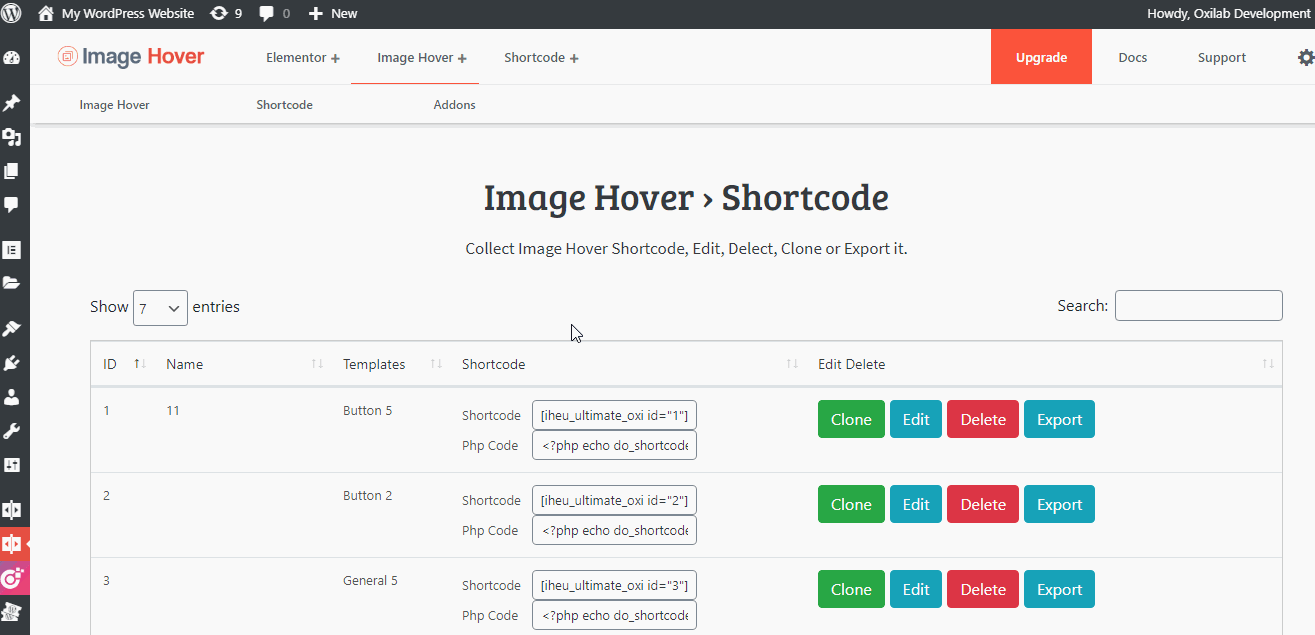Sort the table by the ID column

(x=124, y=364)
